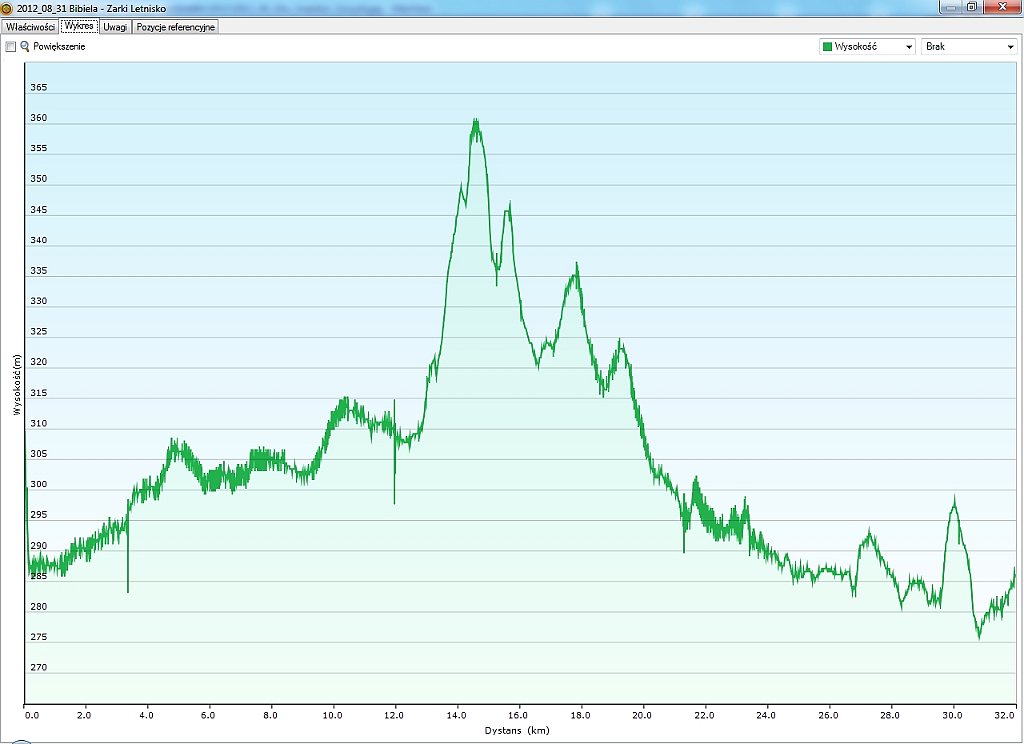Click the app icon in the title bar
The width and height of the screenshot is (1024, 744).
tap(7, 7)
